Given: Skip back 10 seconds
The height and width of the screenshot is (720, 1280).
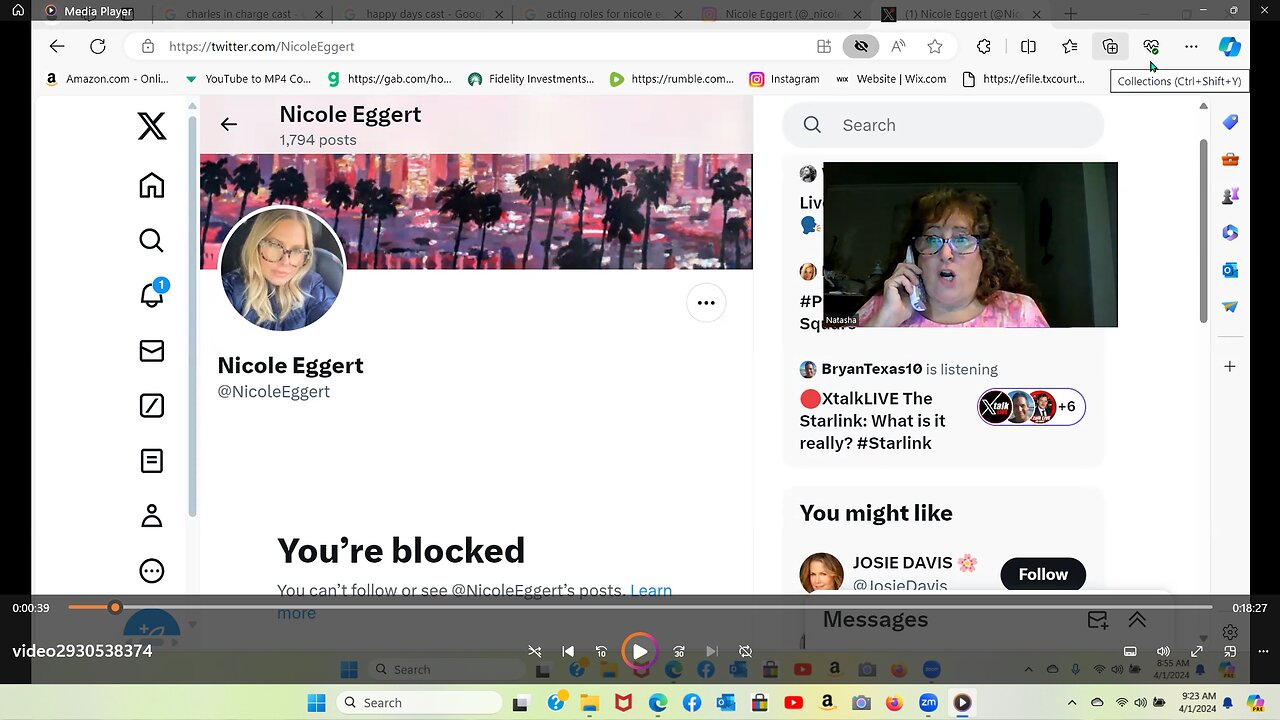Looking at the screenshot, I should 601,651.
